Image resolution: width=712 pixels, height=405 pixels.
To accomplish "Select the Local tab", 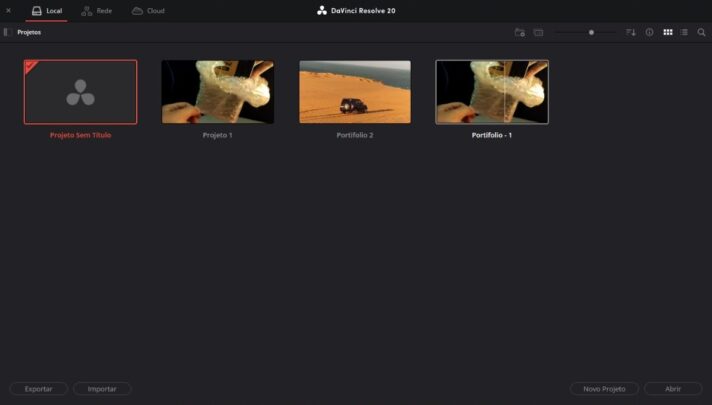I will (x=47, y=10).
